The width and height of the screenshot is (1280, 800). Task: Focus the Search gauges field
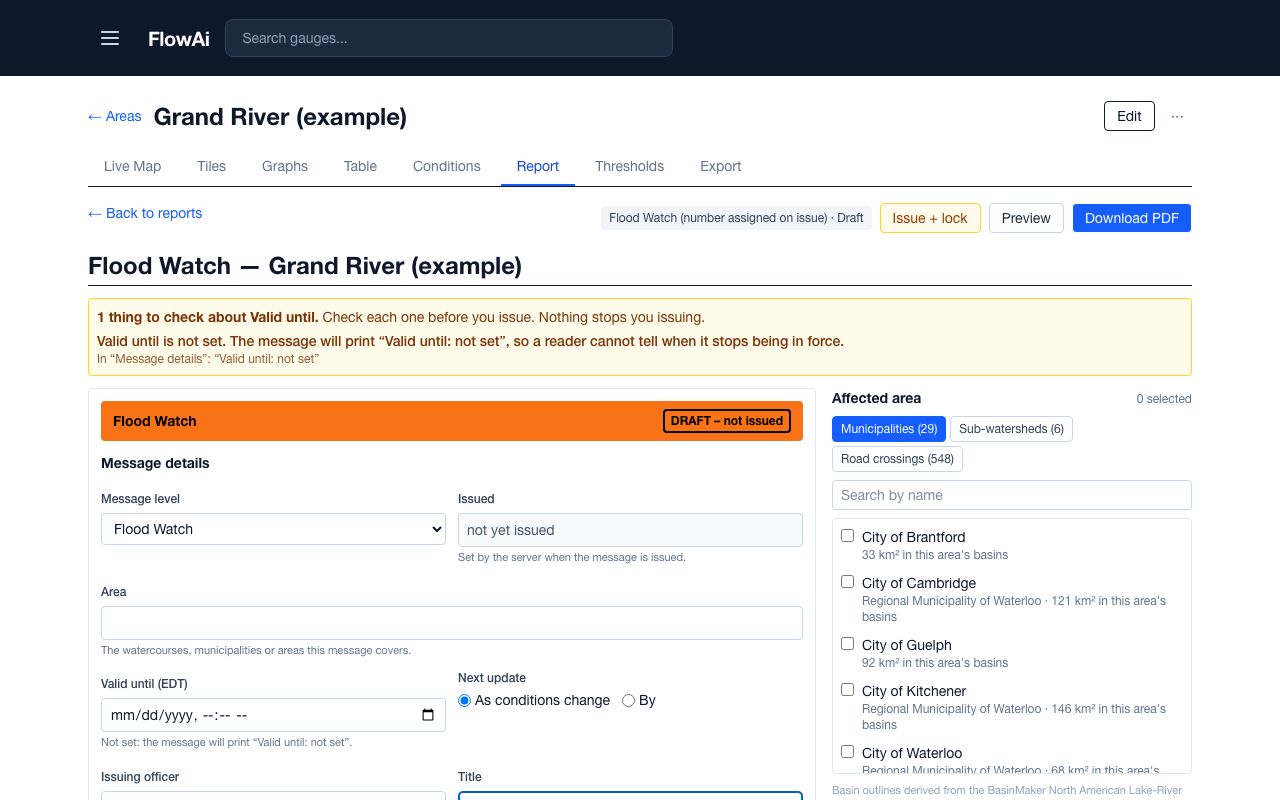(x=449, y=38)
